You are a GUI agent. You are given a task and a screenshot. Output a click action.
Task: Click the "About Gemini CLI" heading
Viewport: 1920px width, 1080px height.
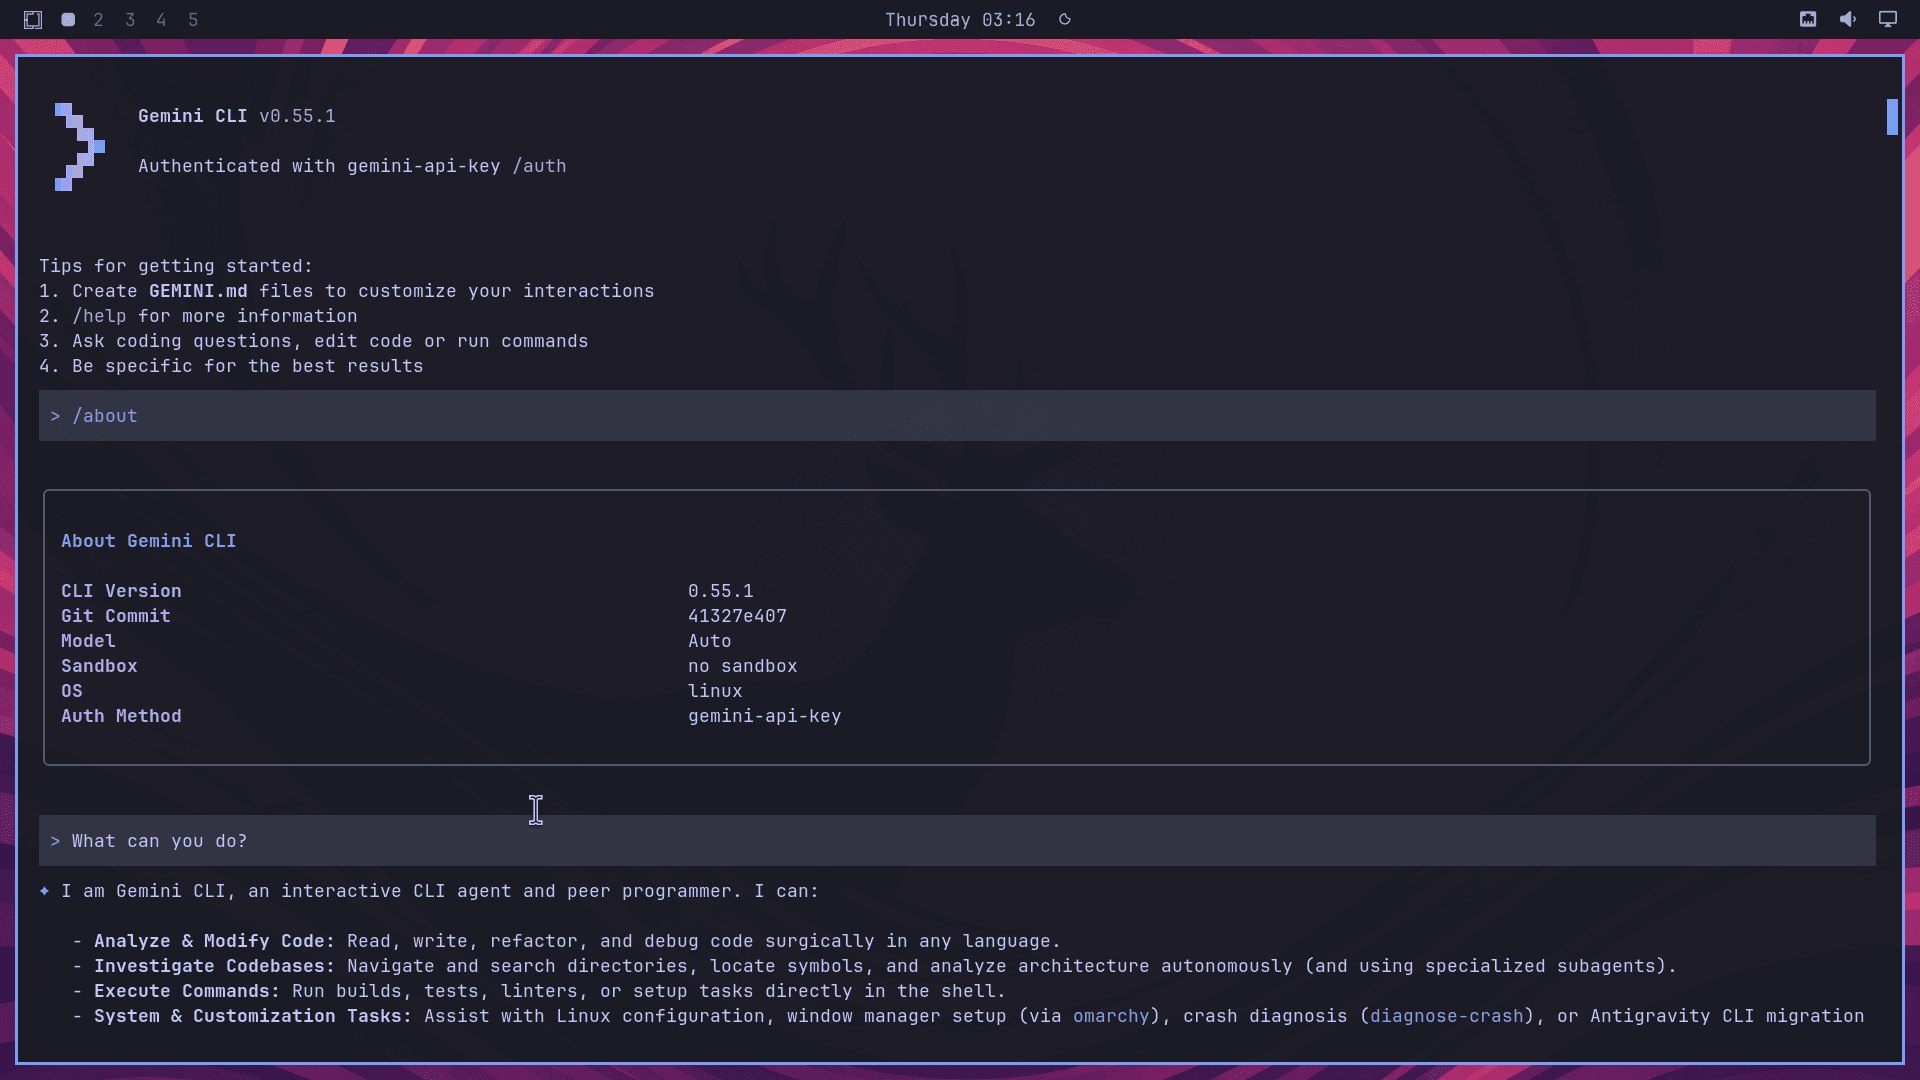[x=148, y=541]
